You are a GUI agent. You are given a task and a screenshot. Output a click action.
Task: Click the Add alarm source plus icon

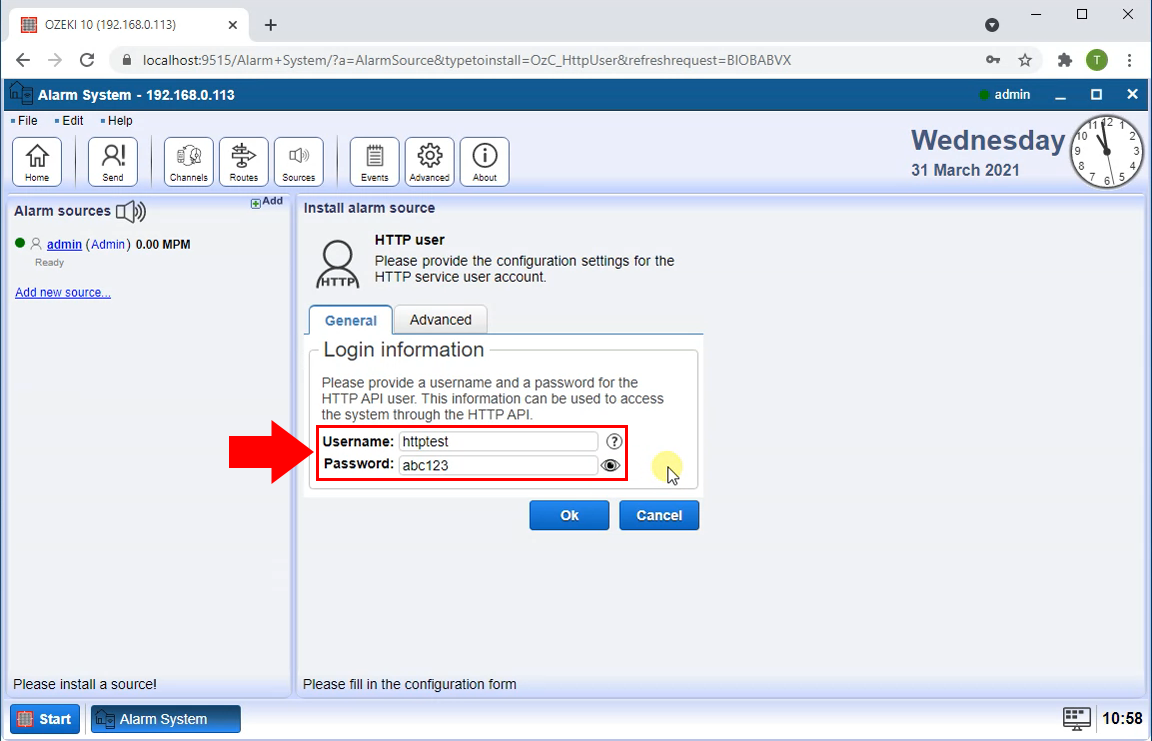coord(256,203)
